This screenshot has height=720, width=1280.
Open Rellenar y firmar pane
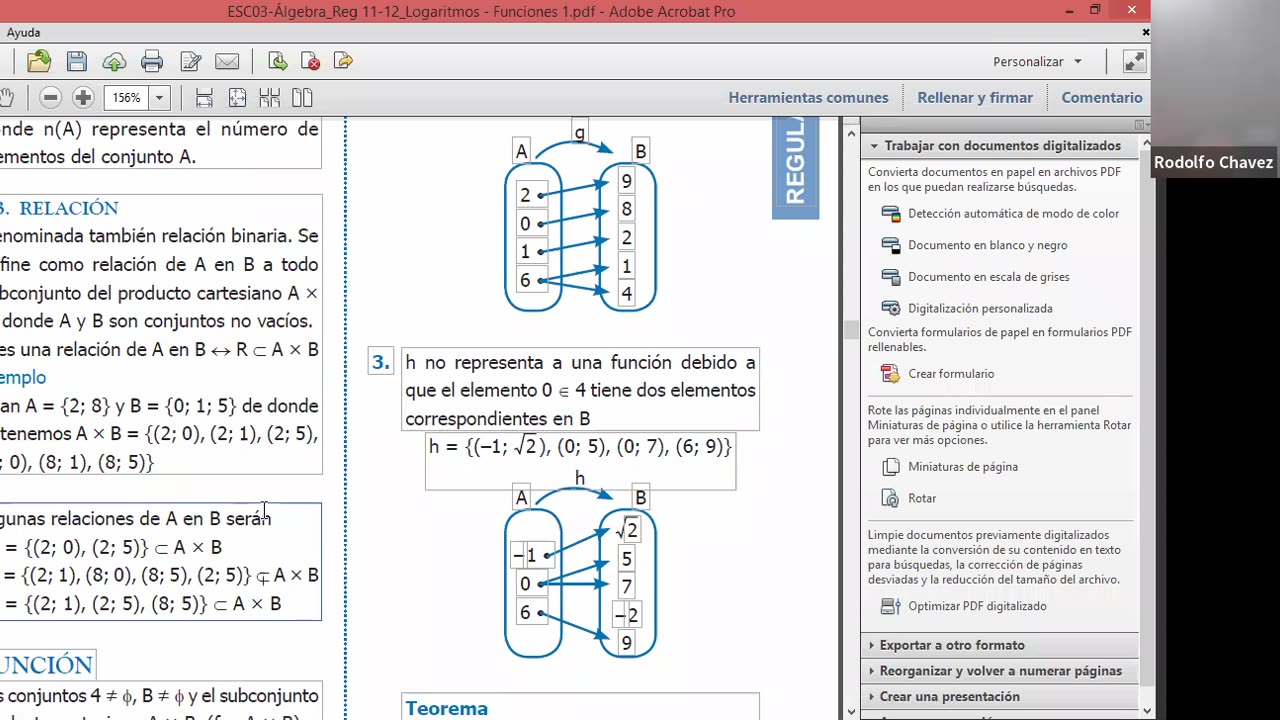tap(975, 98)
